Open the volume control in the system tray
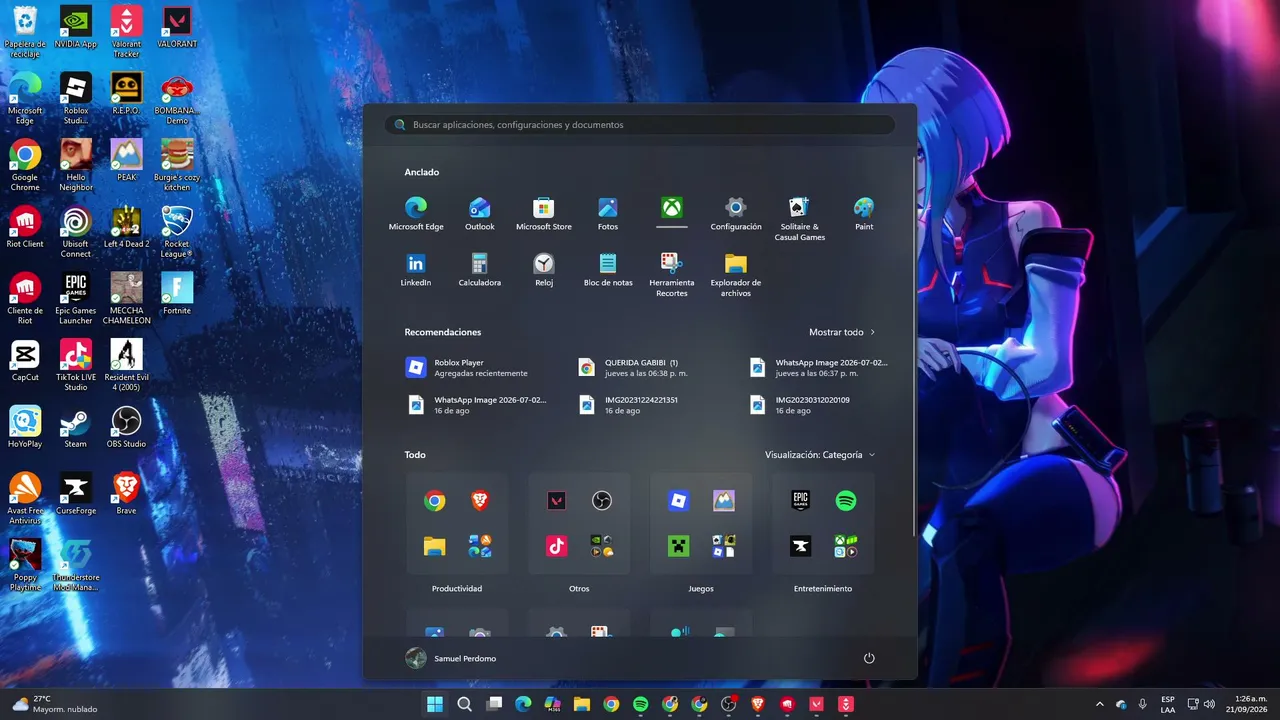 click(x=1209, y=704)
